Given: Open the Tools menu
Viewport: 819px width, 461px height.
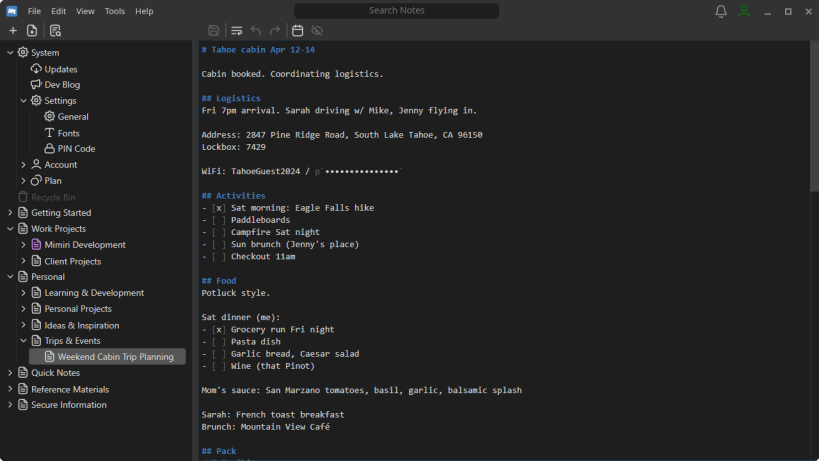Looking at the screenshot, I should pos(114,11).
